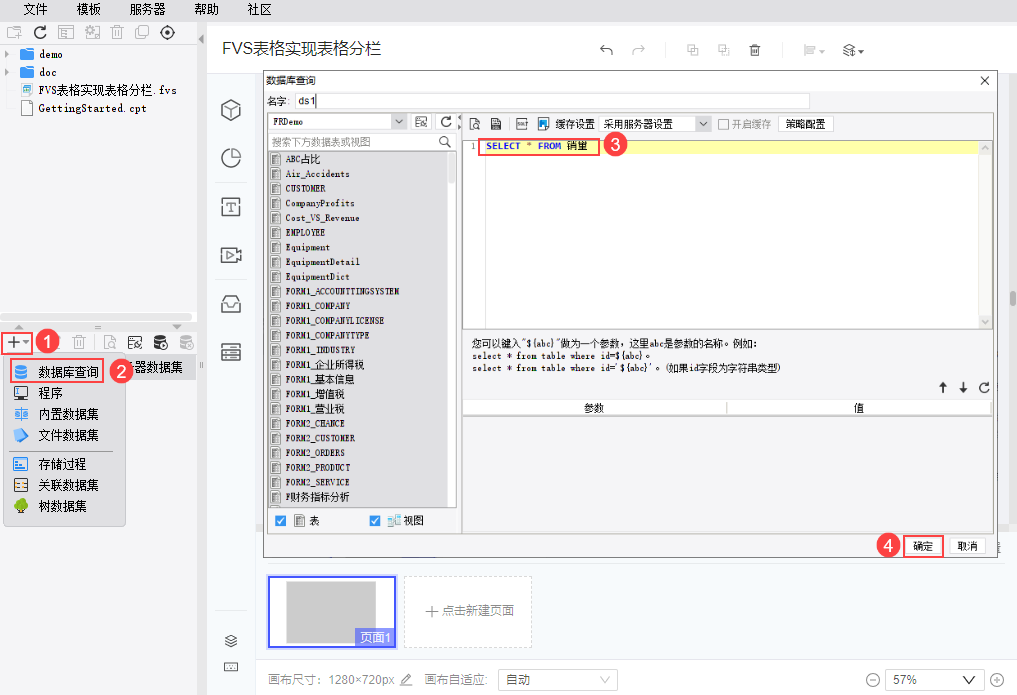1017x695 pixels.
Task: Click the refresh tables icon beside FRDemo
Action: tap(446, 121)
